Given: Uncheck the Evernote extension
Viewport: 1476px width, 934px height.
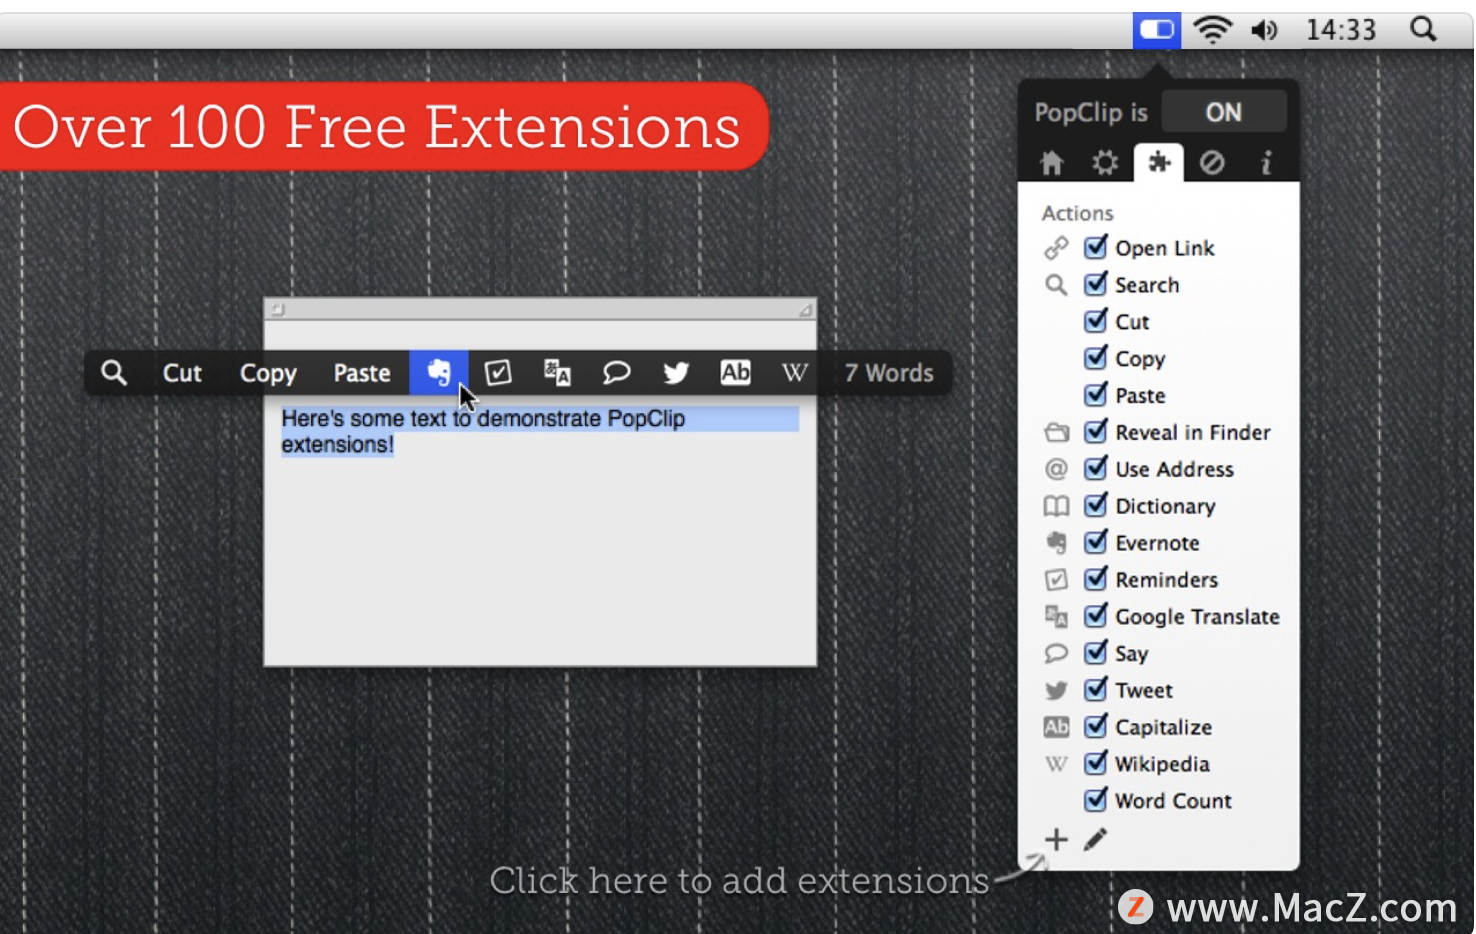Looking at the screenshot, I should coord(1096,542).
